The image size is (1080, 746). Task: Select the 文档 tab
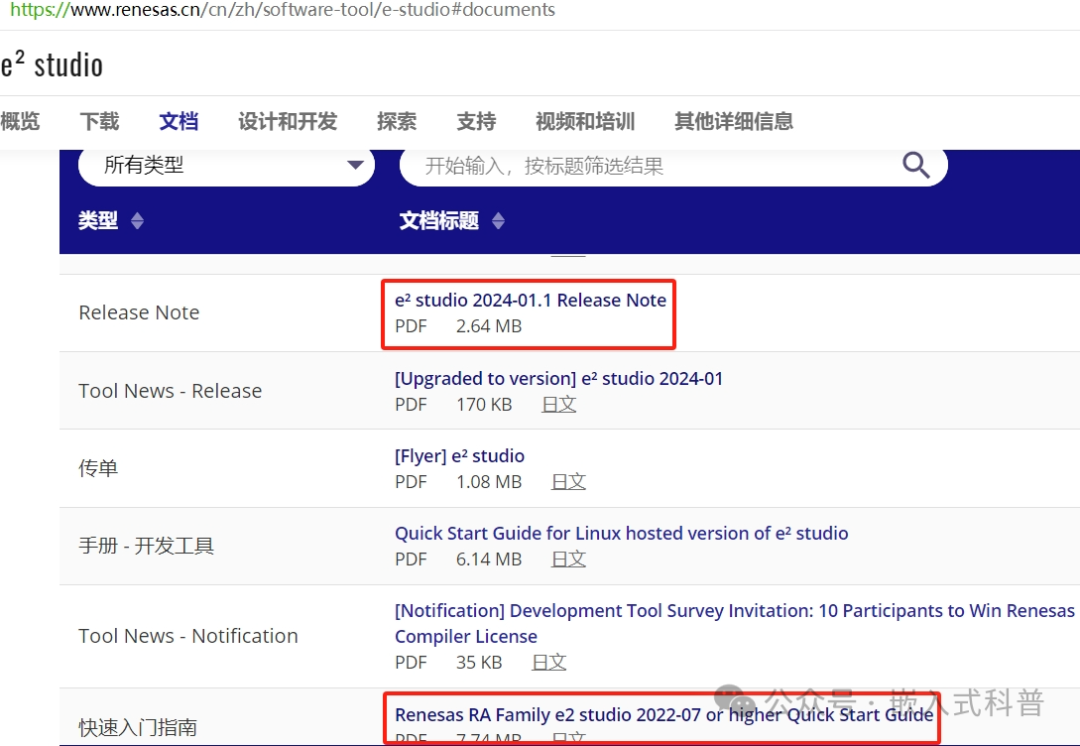(x=178, y=121)
